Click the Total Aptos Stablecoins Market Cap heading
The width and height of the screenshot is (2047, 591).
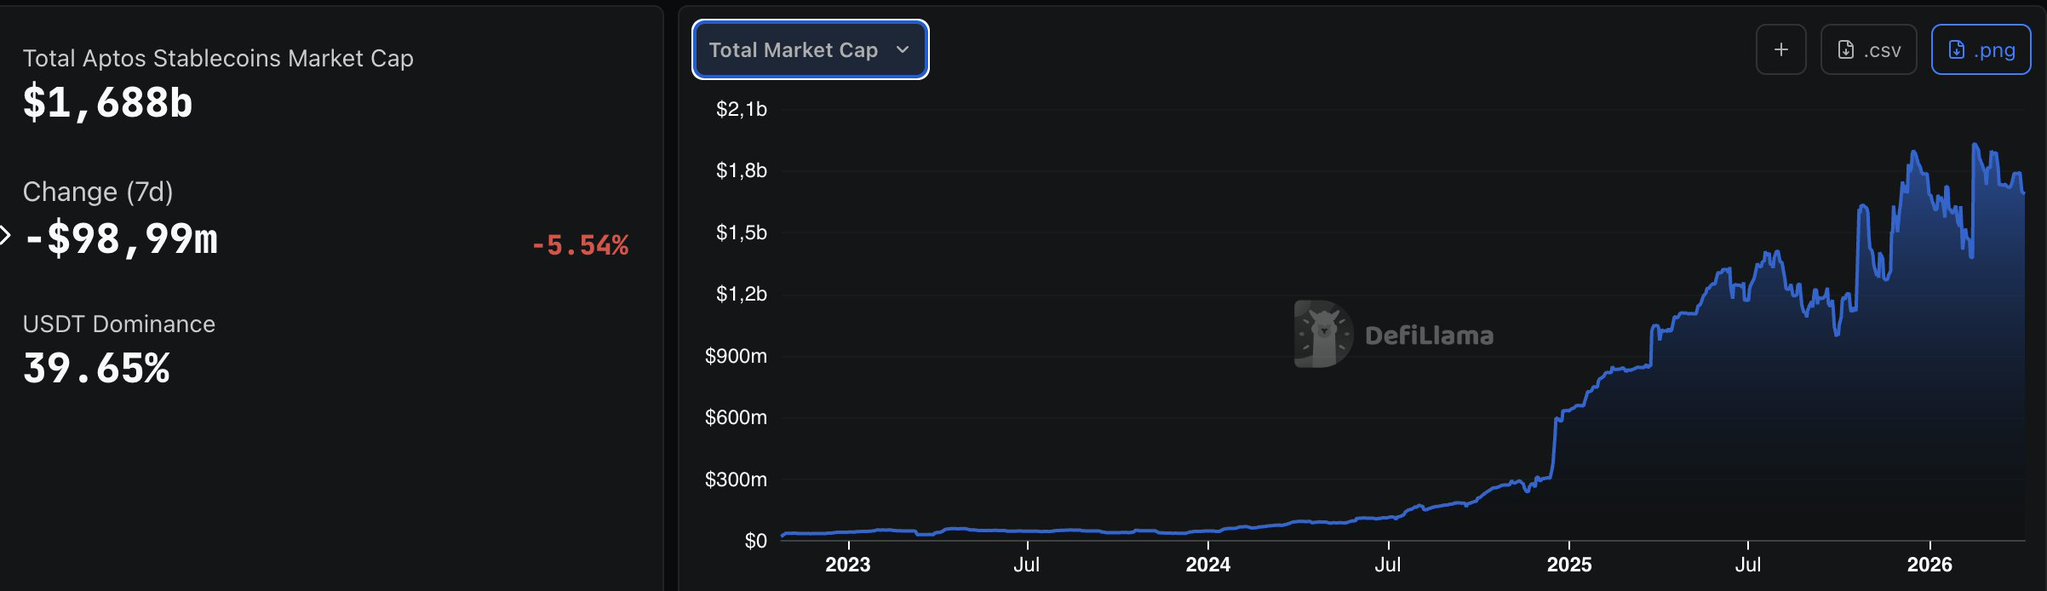coord(218,59)
